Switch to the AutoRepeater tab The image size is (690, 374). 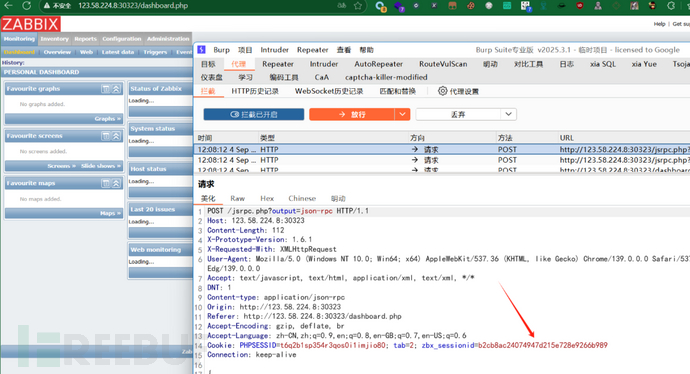coord(378,64)
